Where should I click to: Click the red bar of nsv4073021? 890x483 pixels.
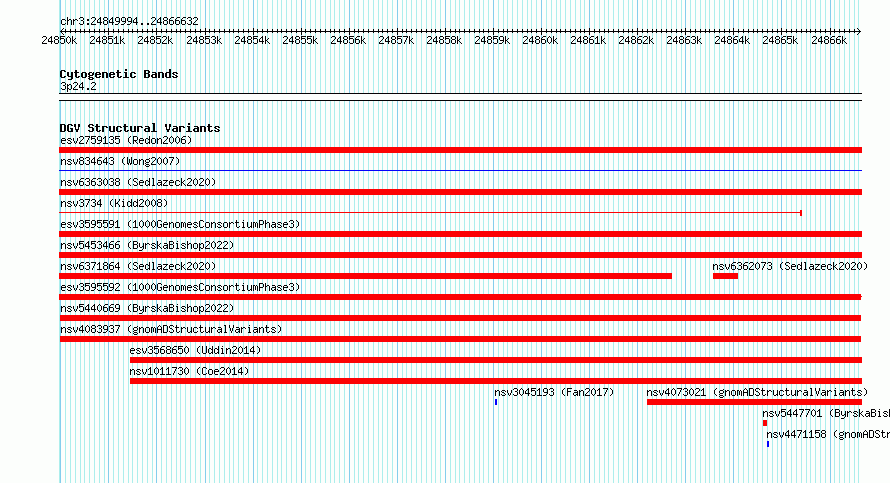pos(754,402)
